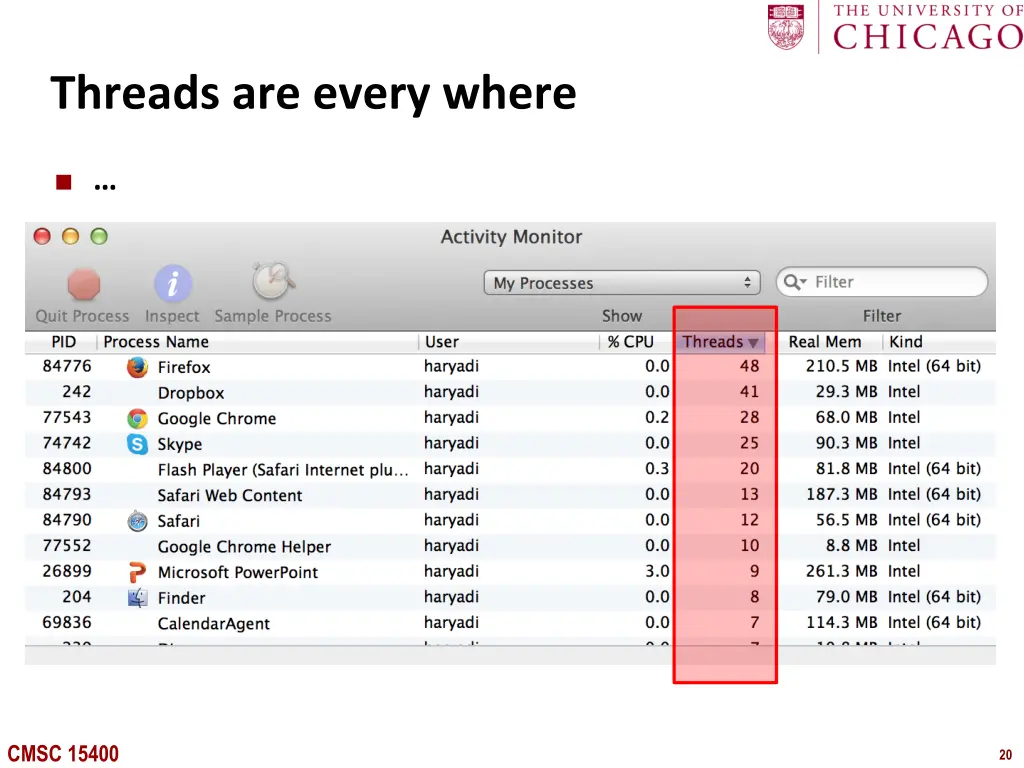The width and height of the screenshot is (1024, 768).
Task: Open the Inspect info icon
Action: tap(172, 283)
